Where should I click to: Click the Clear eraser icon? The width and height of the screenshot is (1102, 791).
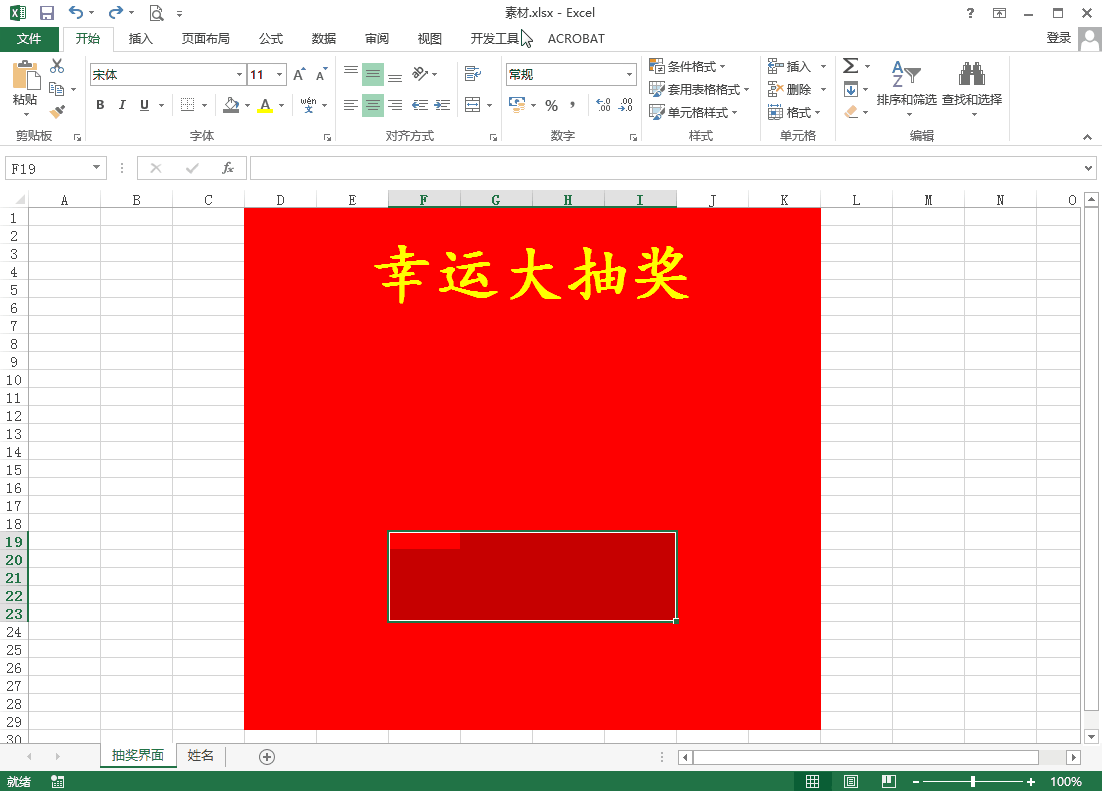850,112
